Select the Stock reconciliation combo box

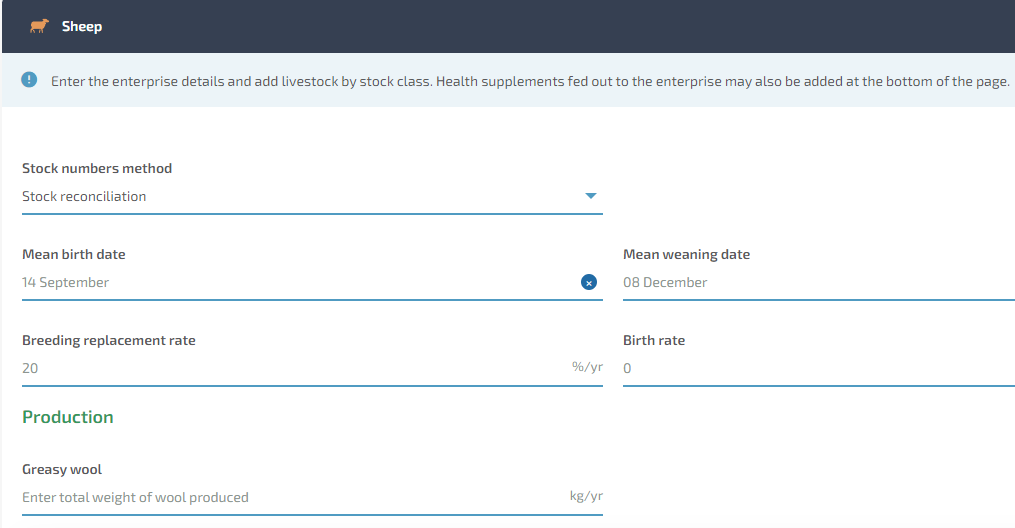tap(312, 197)
